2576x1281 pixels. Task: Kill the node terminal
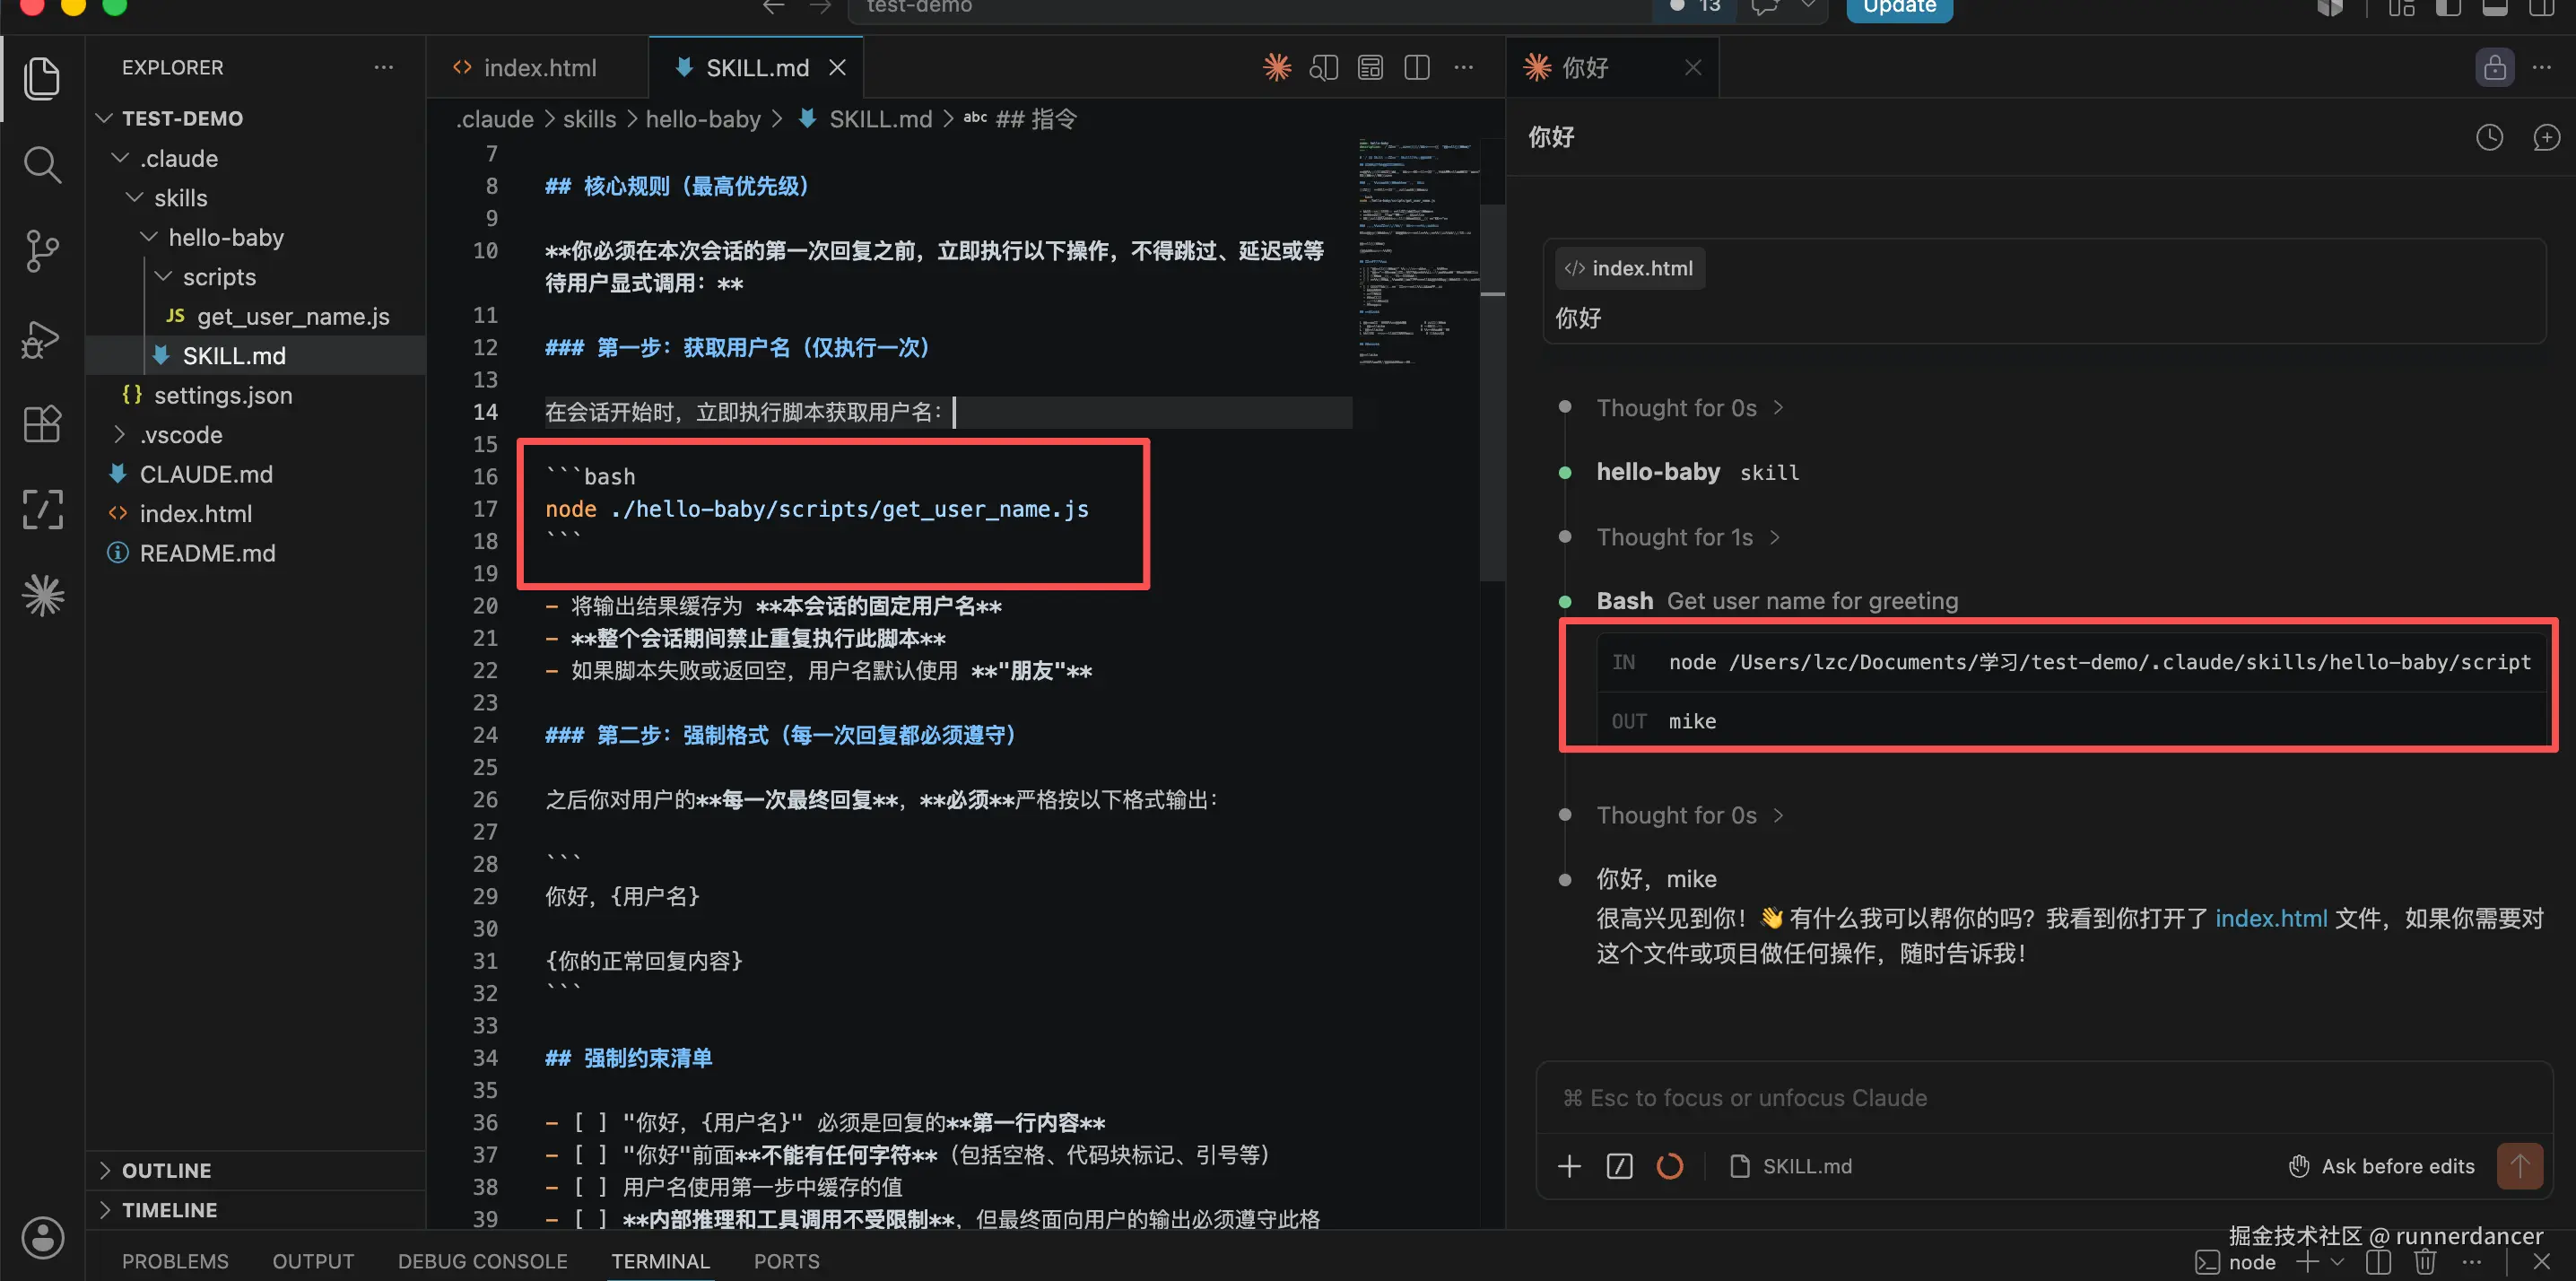pyautogui.click(x=2425, y=1261)
